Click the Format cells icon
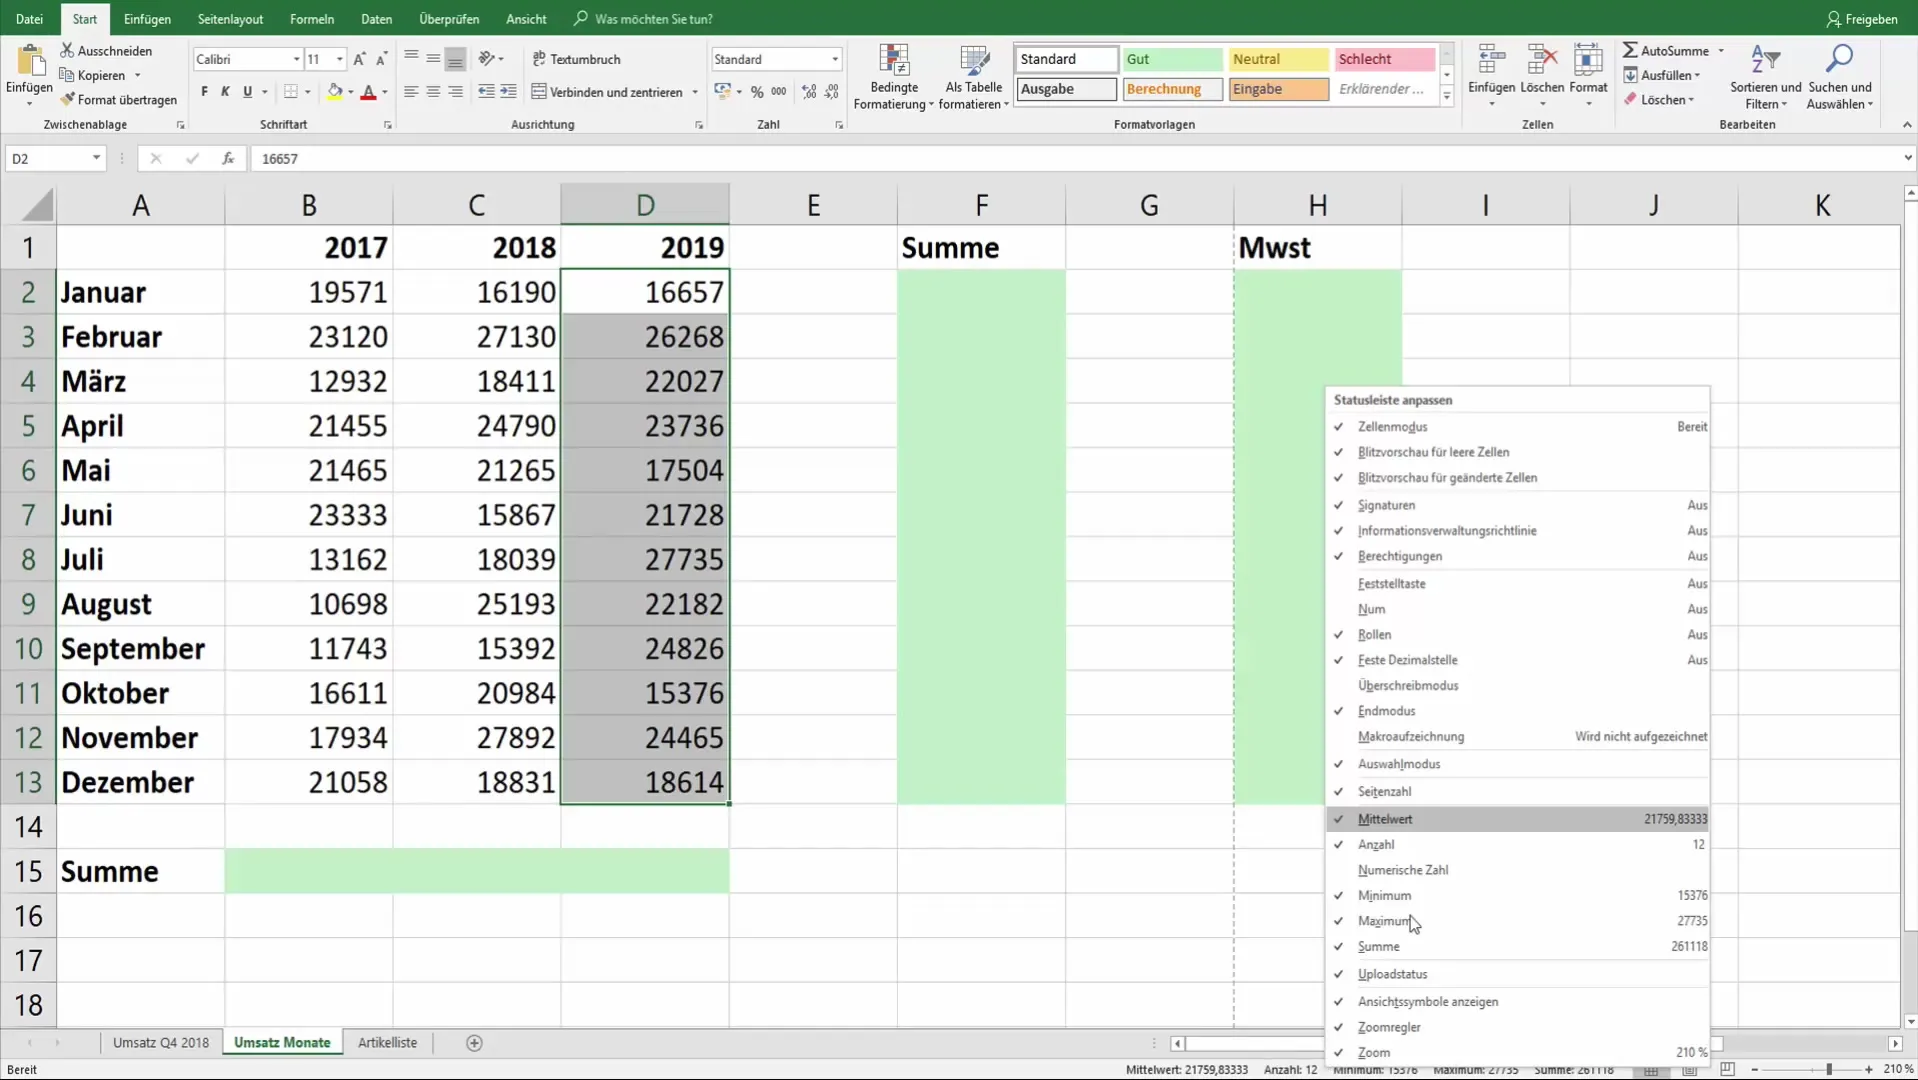Image resolution: width=1918 pixels, height=1080 pixels. [x=1588, y=60]
